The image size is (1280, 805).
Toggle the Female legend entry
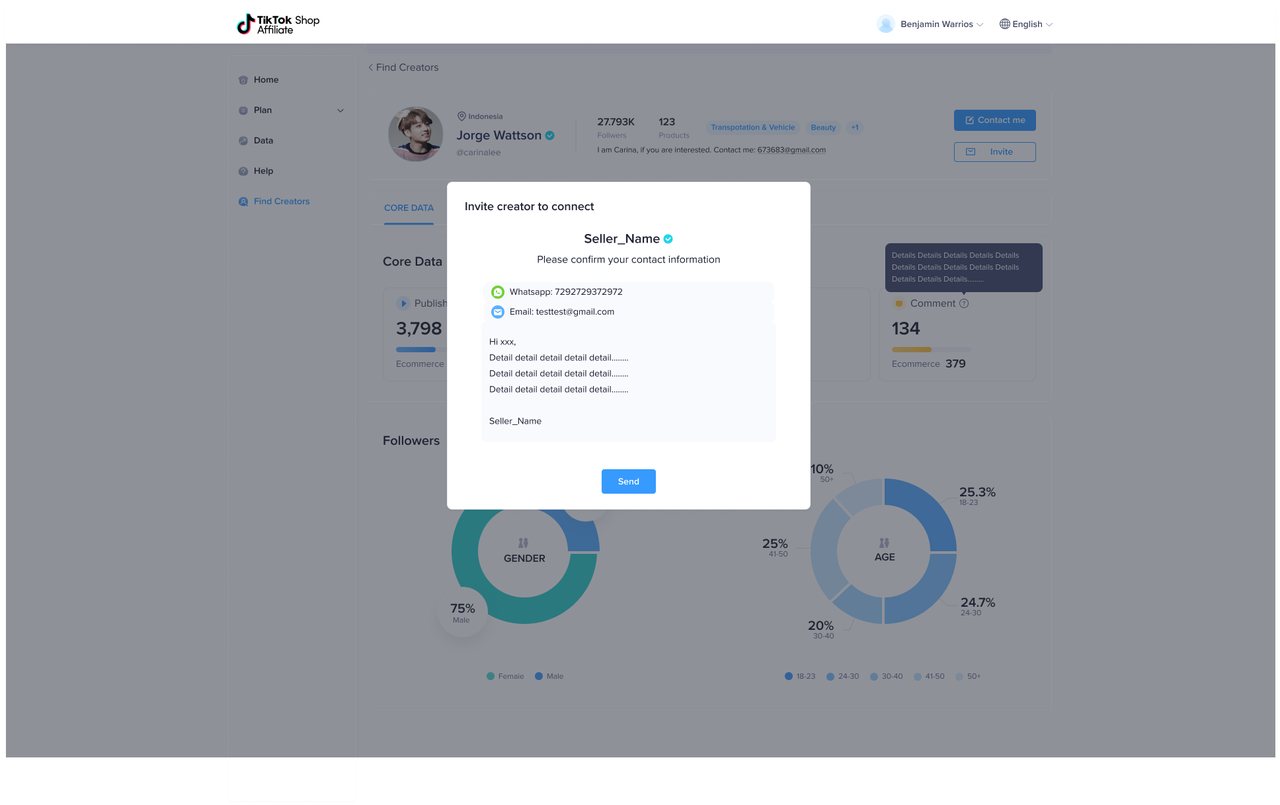tap(505, 676)
